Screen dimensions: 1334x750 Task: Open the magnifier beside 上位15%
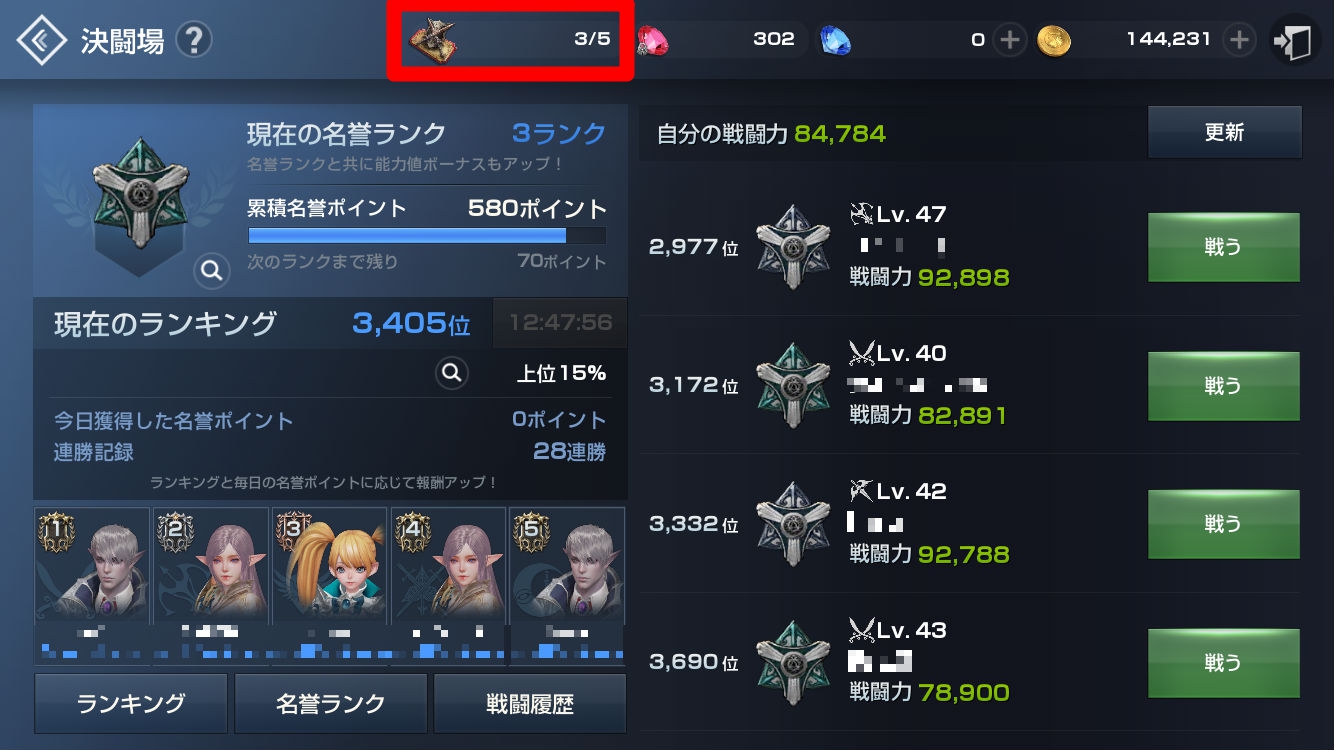pyautogui.click(x=452, y=373)
